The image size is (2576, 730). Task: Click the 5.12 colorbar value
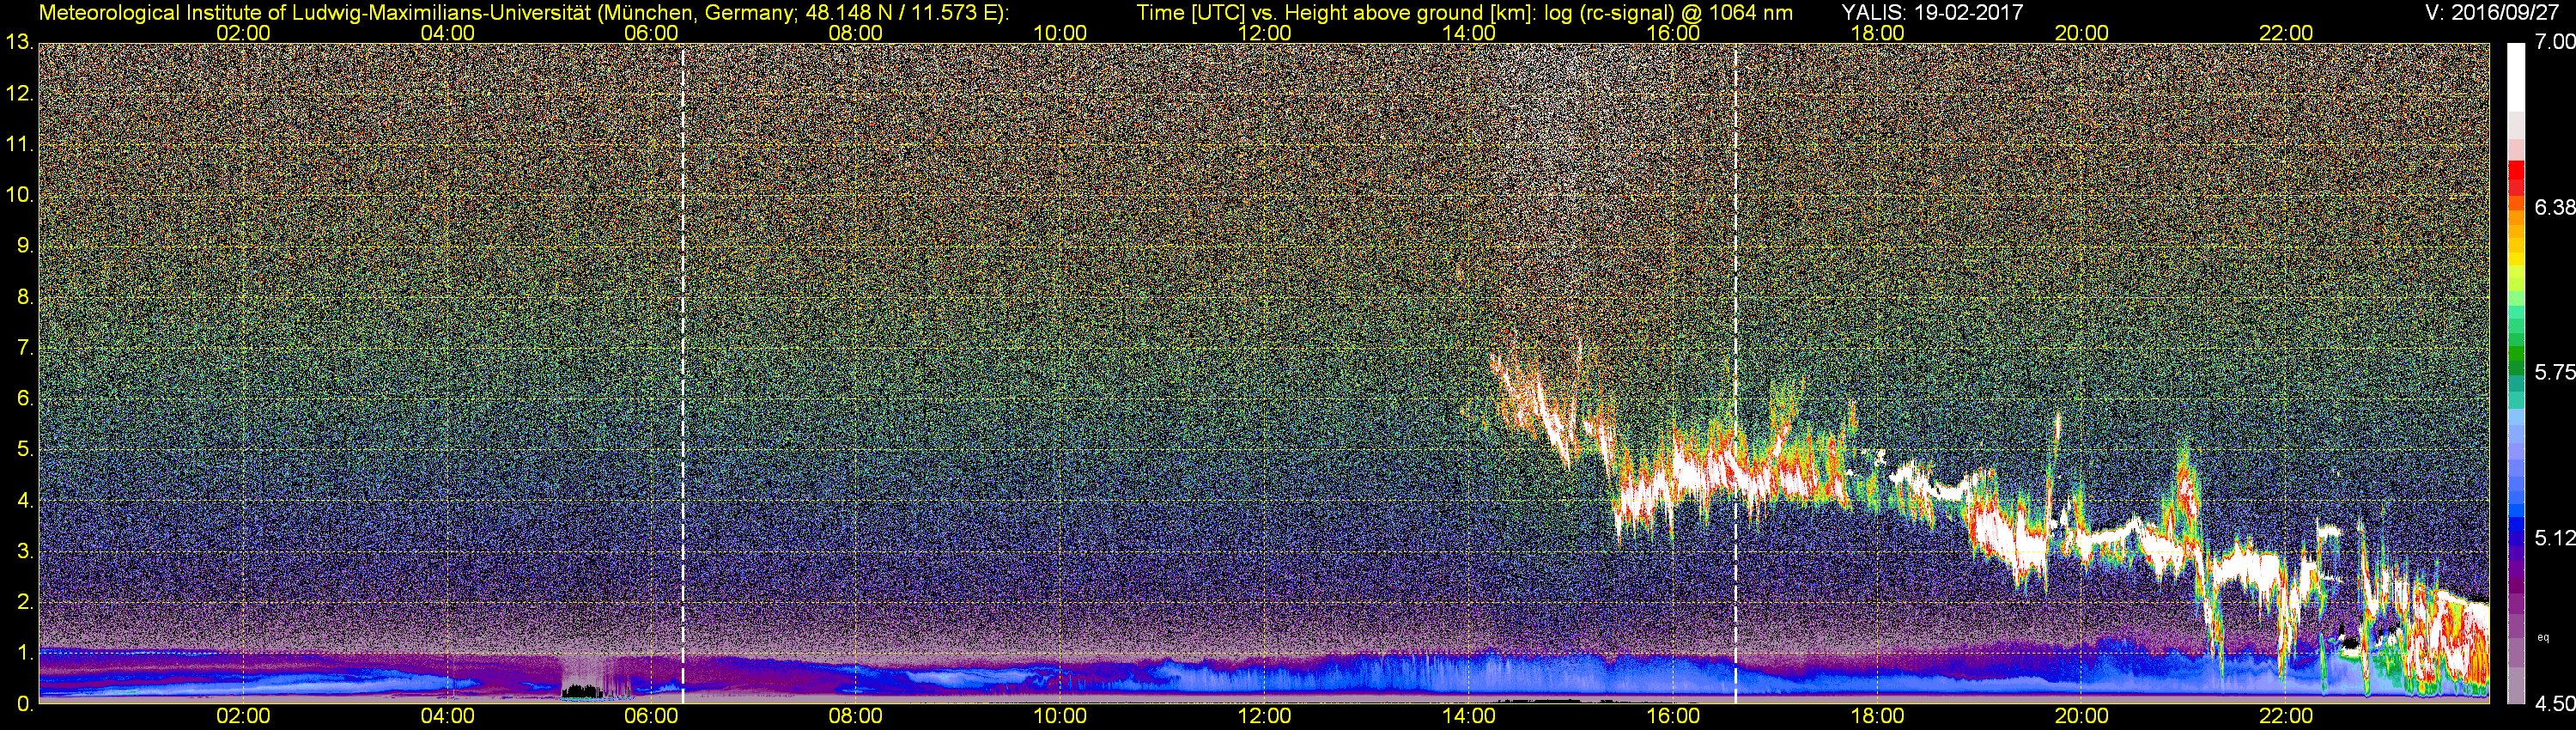click(2555, 538)
